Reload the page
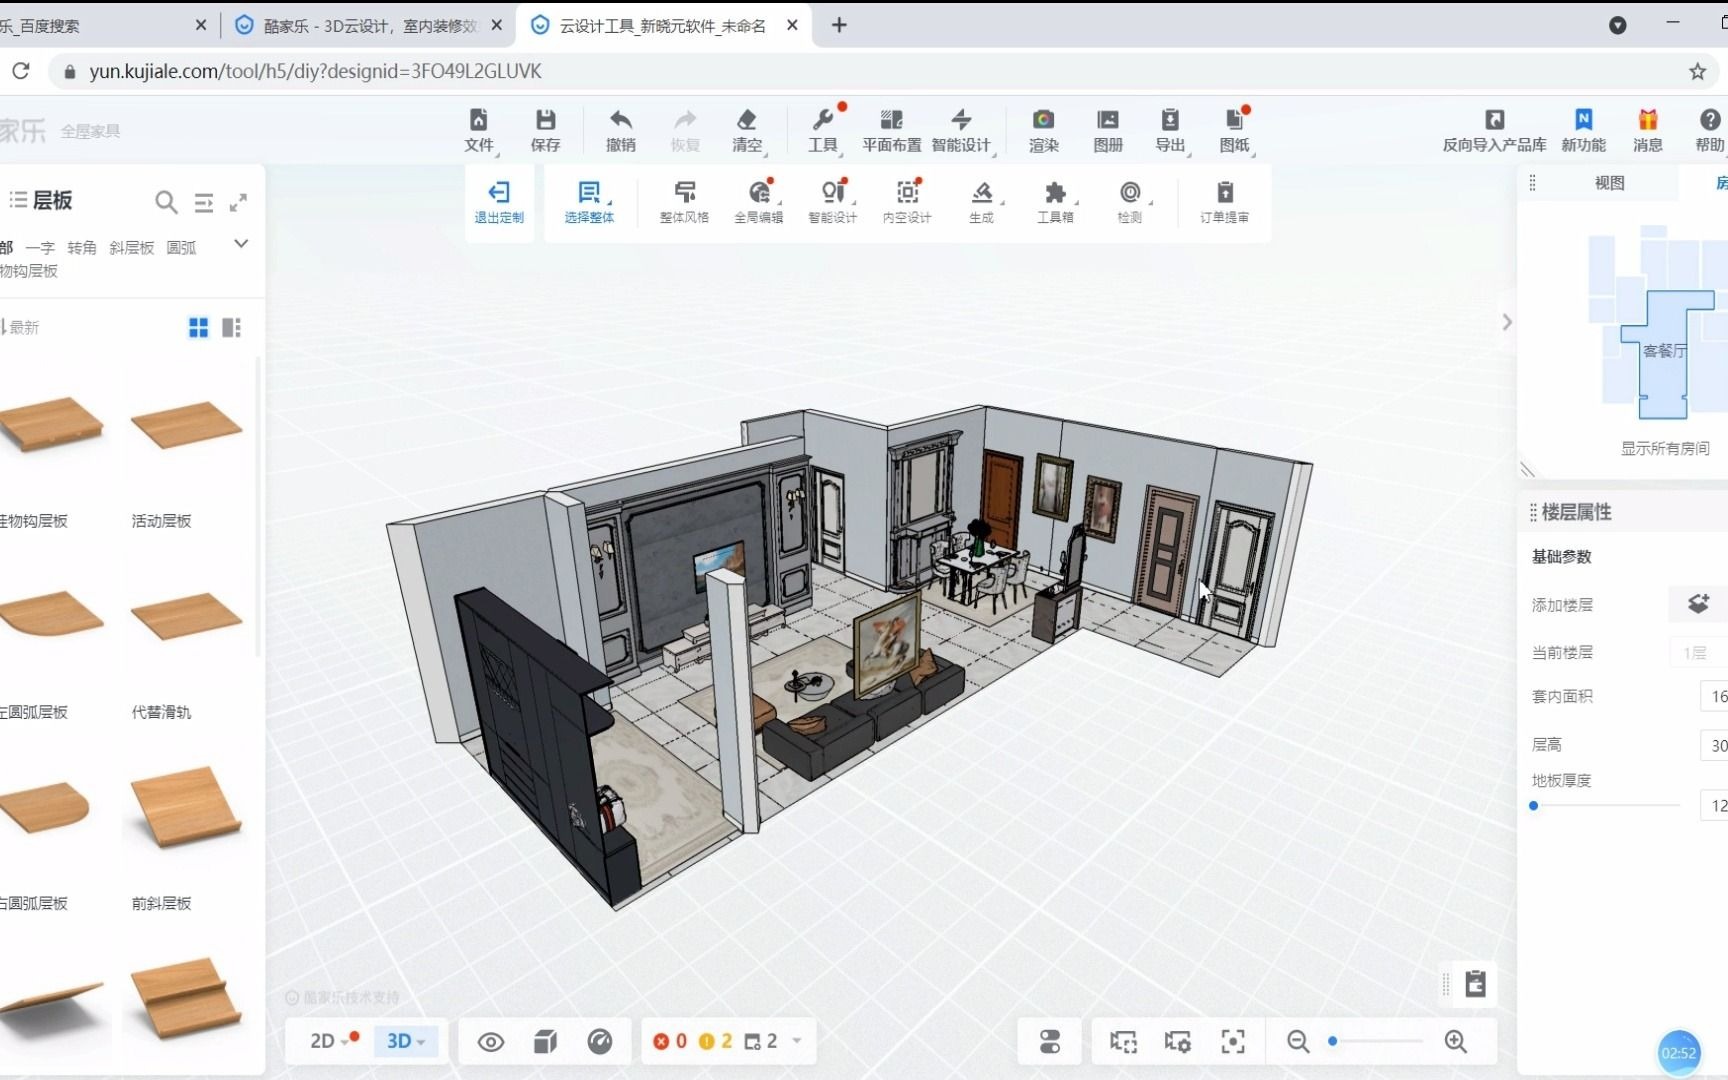This screenshot has height=1080, width=1728. point(21,71)
